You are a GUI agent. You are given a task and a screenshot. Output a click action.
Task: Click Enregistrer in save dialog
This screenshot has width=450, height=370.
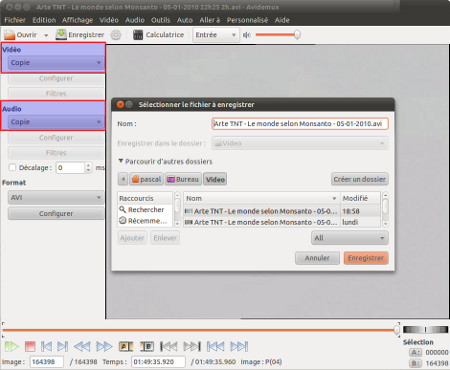[366, 258]
